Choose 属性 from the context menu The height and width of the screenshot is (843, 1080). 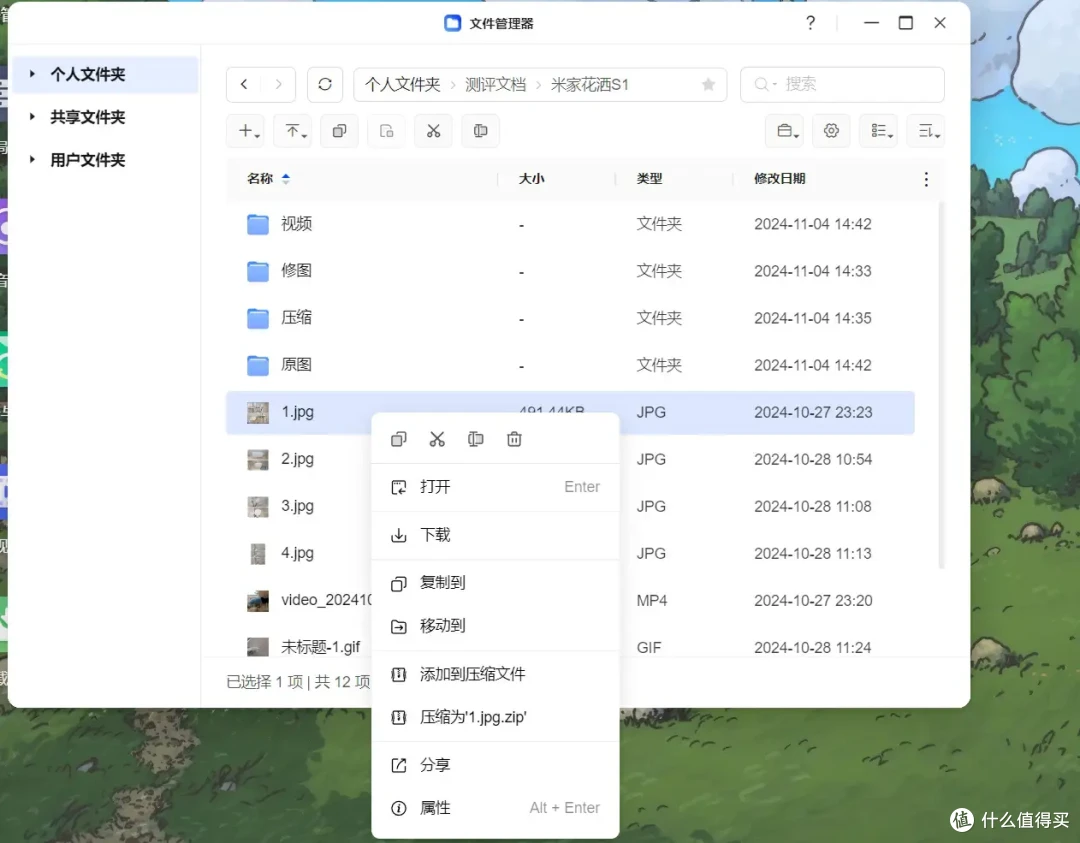[x=495, y=808]
